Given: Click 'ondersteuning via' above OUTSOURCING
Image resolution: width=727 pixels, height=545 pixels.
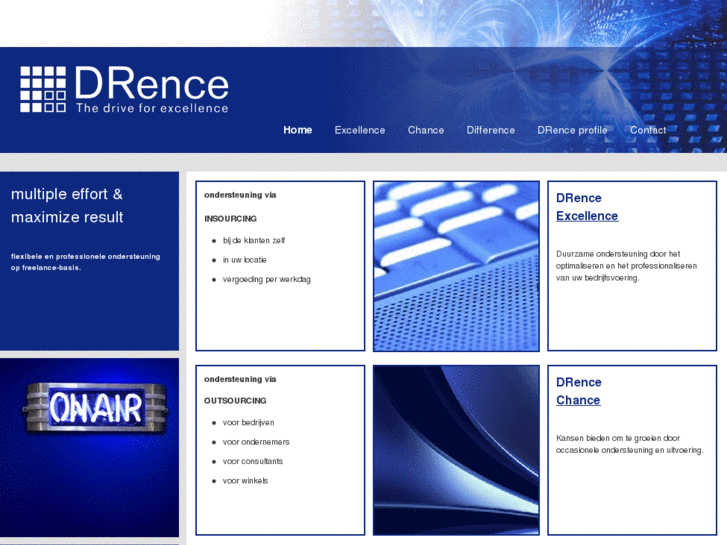Looking at the screenshot, I should coord(240,379).
